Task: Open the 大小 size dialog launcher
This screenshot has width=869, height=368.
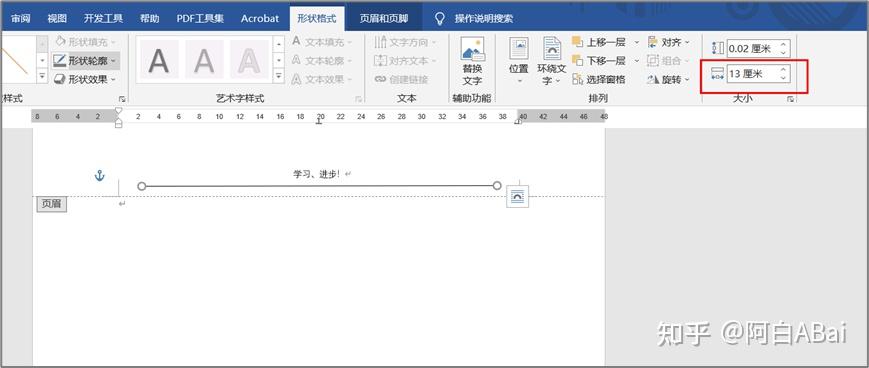Action: click(791, 99)
